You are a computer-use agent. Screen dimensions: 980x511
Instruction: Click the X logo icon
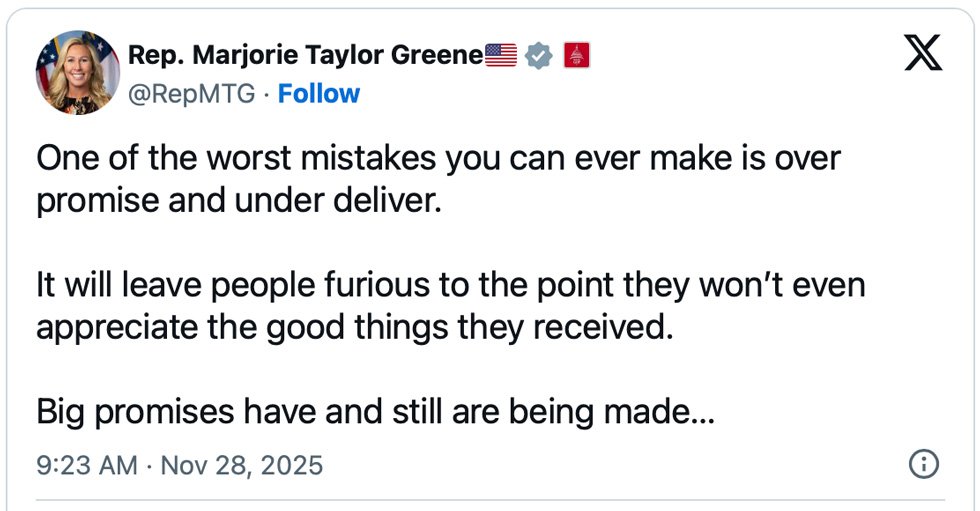(922, 51)
